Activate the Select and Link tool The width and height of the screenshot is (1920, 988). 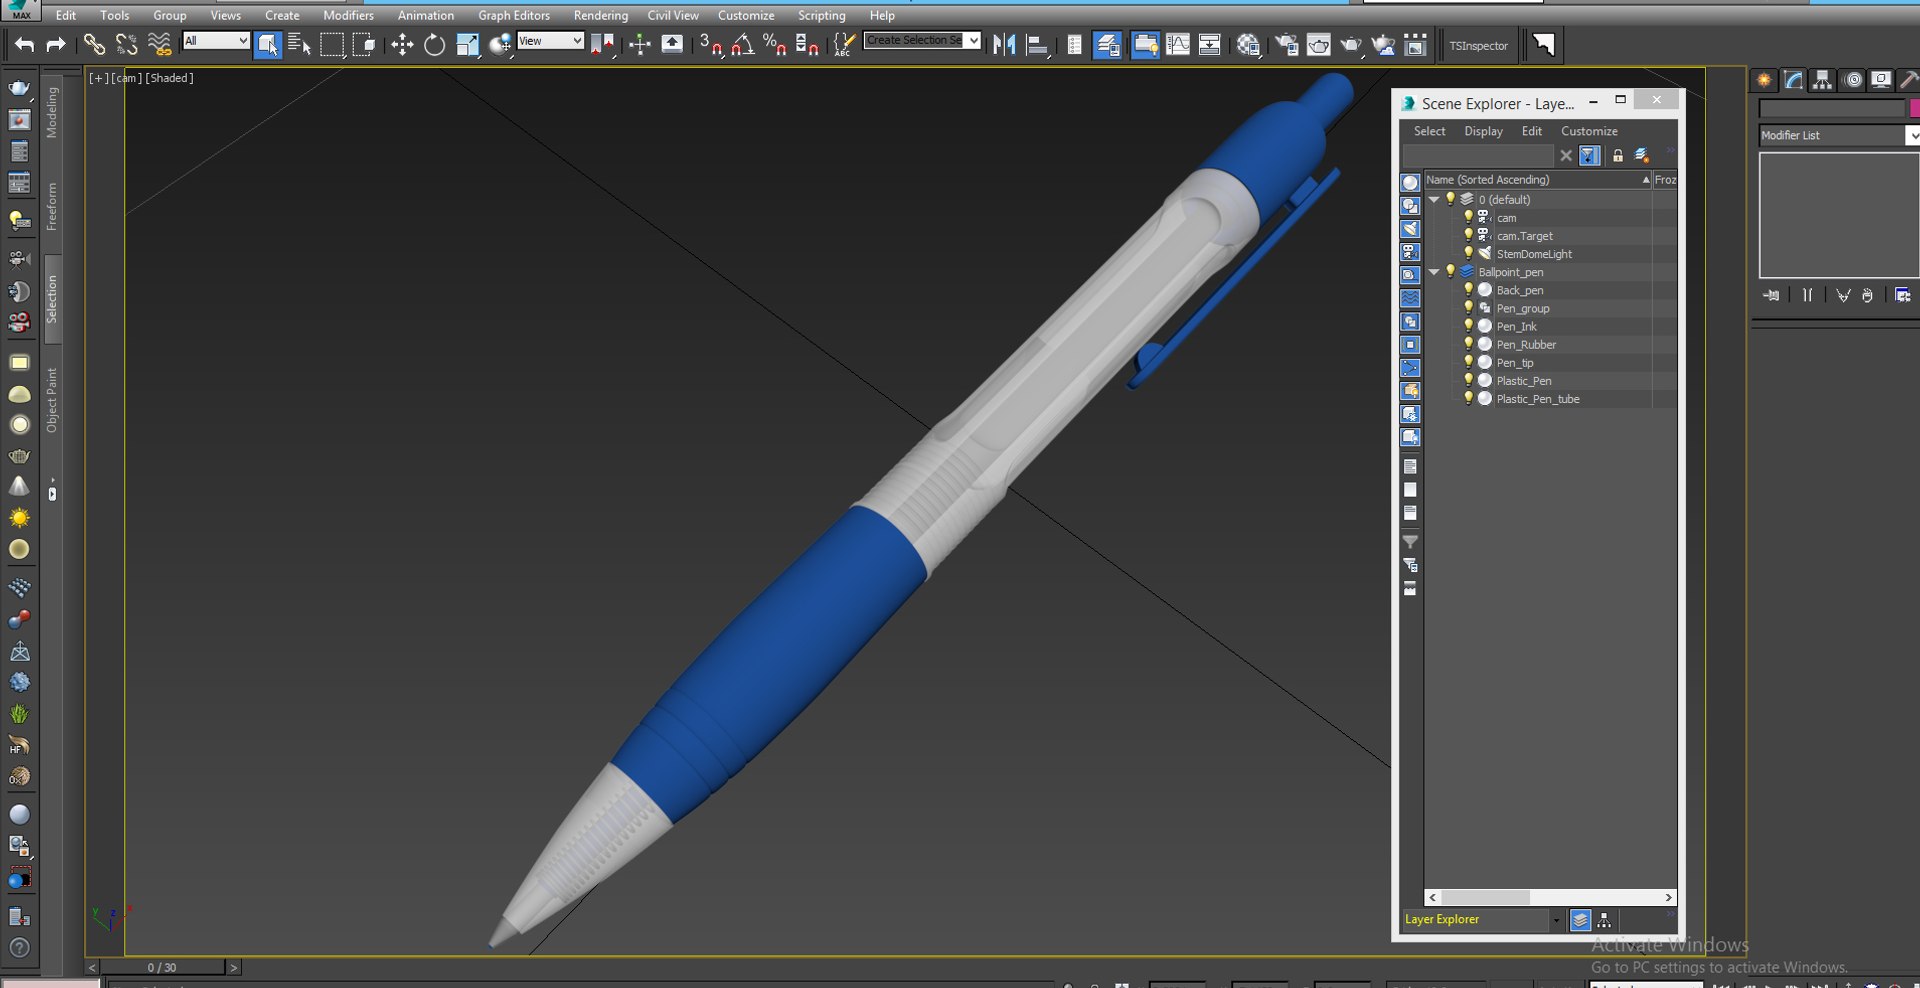[x=94, y=45]
